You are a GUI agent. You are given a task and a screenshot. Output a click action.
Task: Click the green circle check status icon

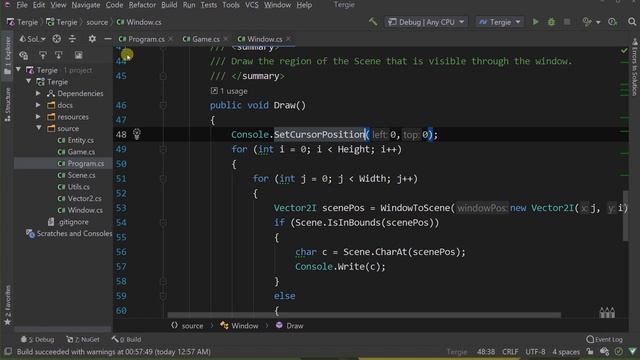pyautogui.click(x=619, y=351)
